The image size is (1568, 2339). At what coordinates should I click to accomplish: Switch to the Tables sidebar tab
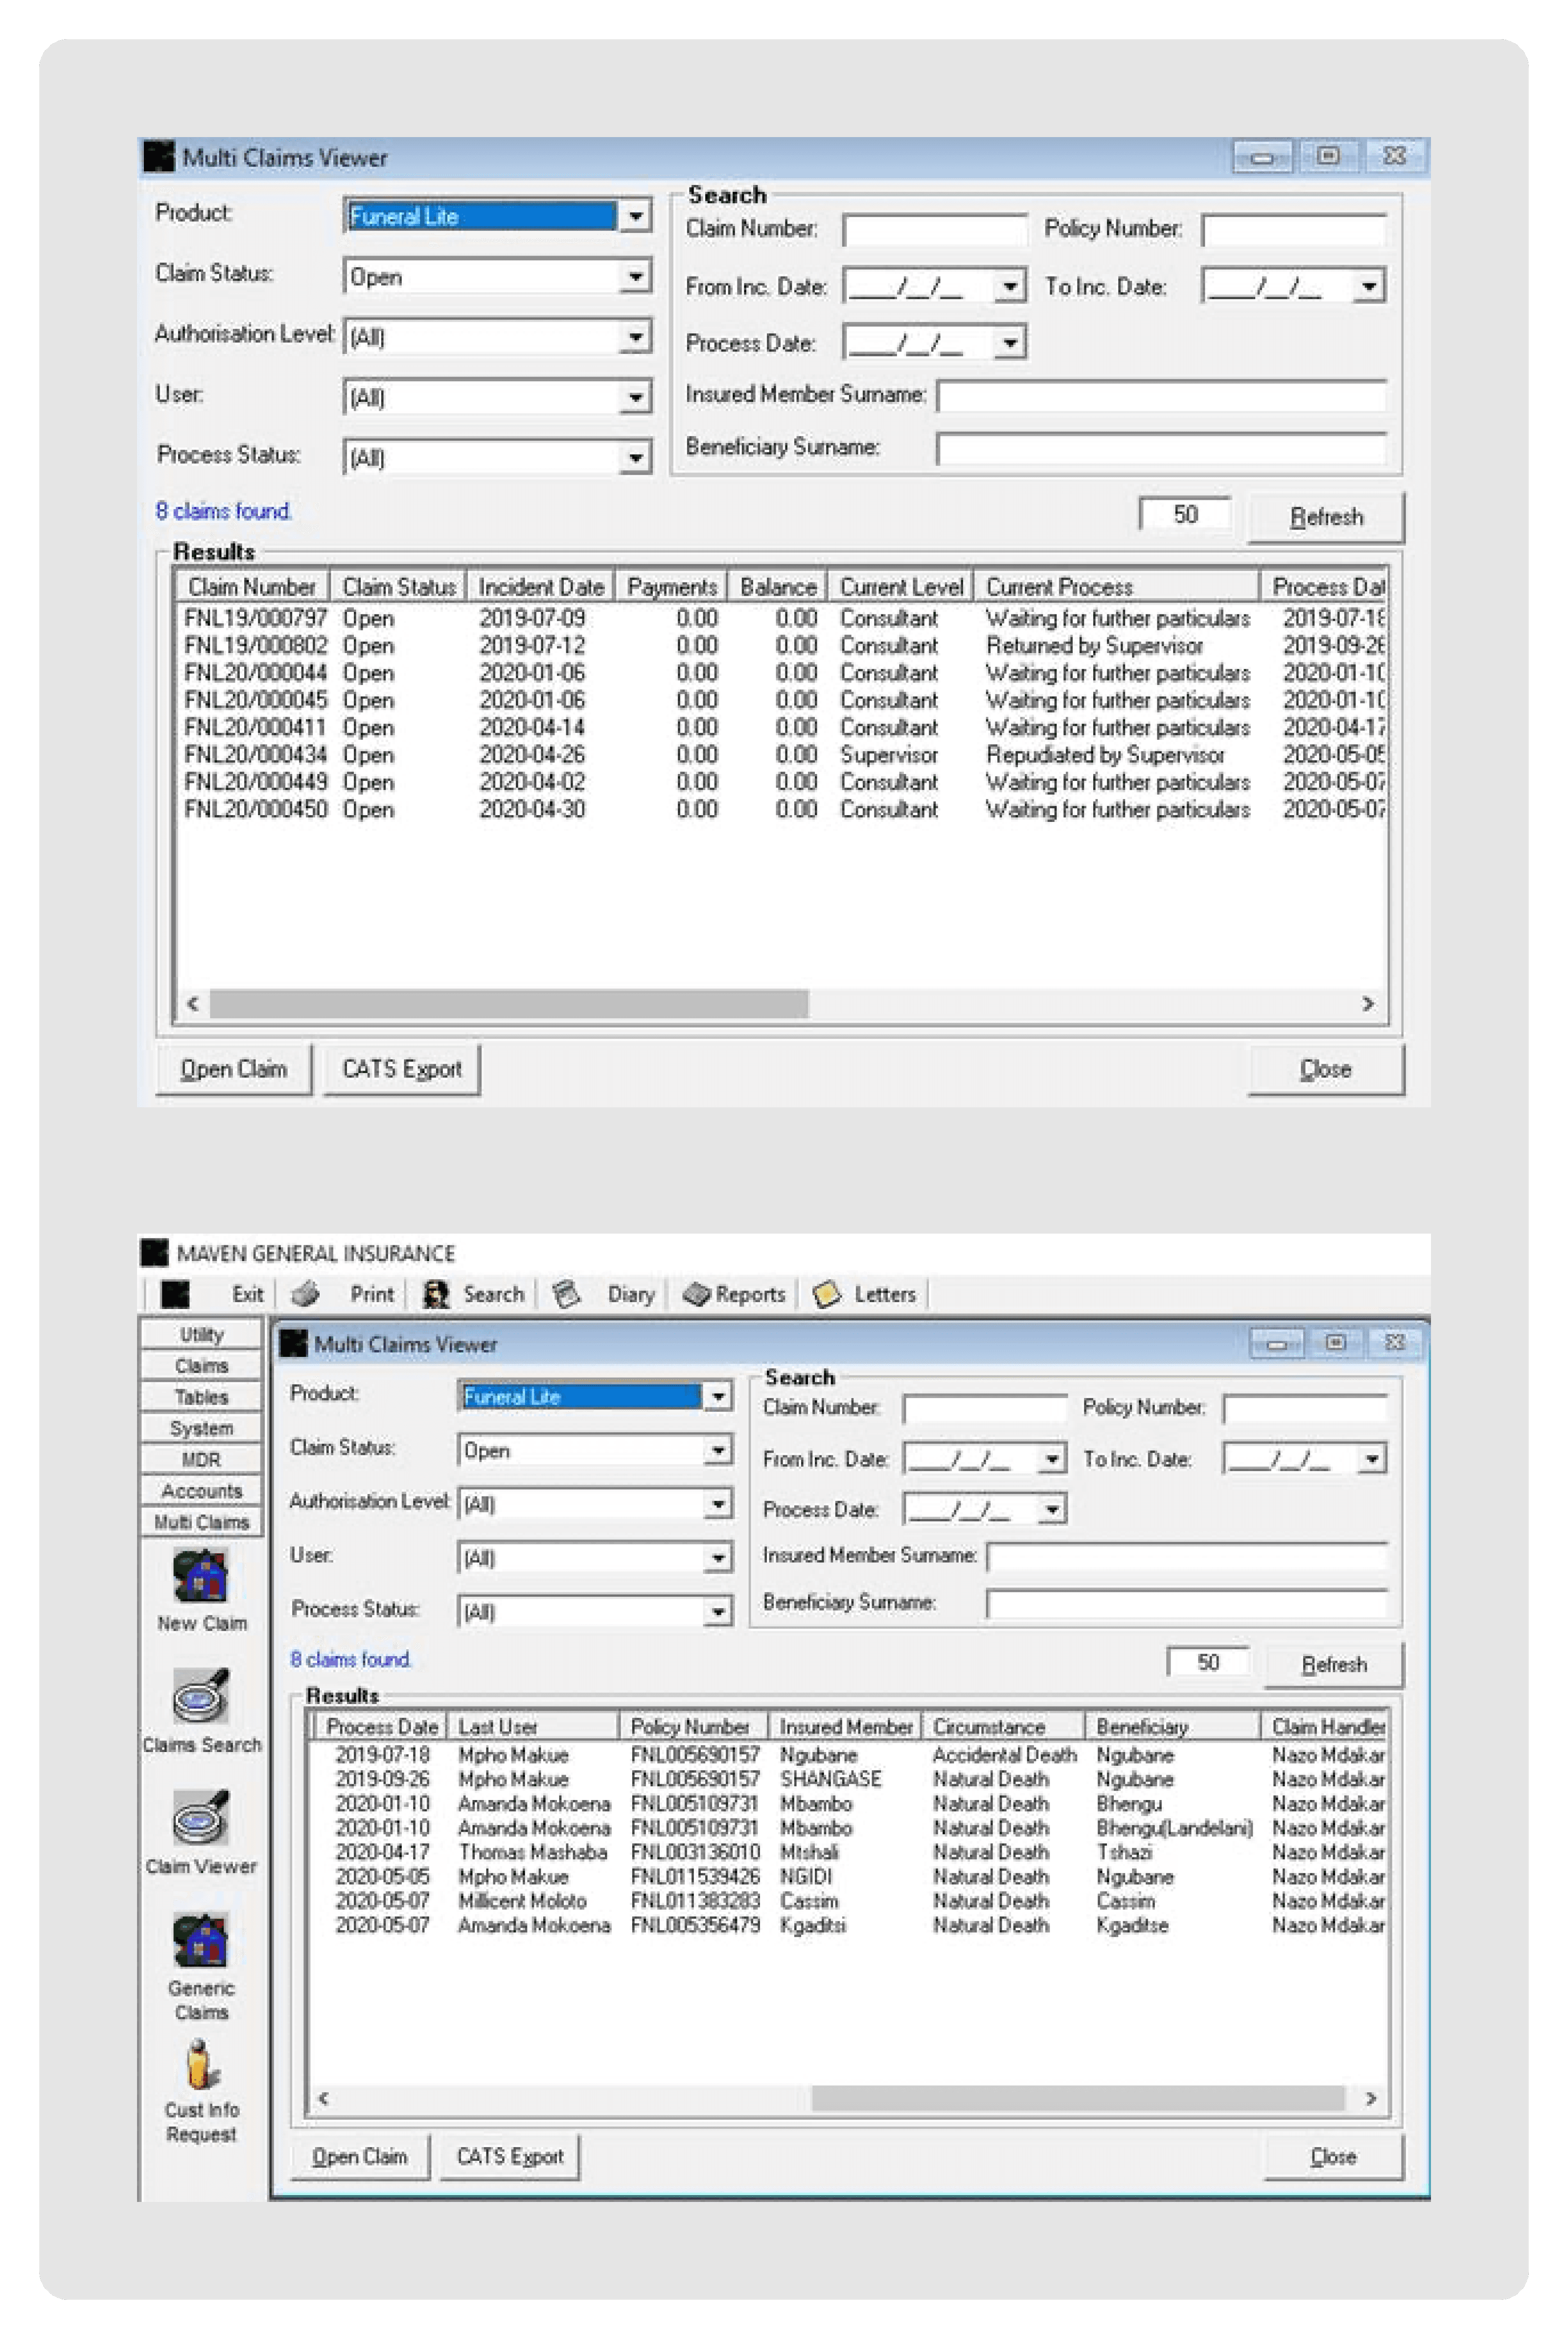coord(201,1397)
